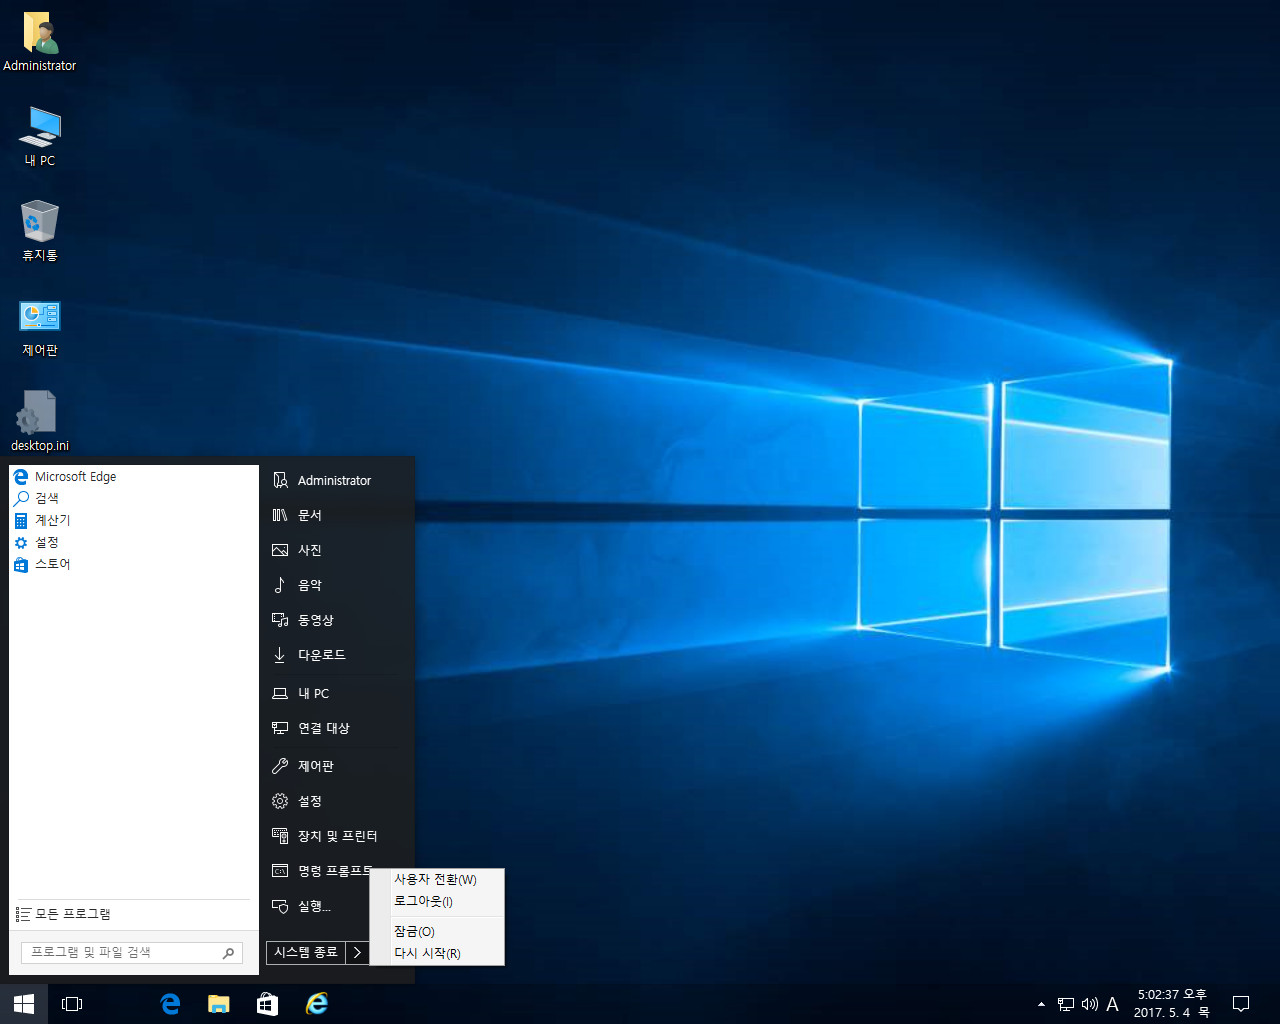Viewport: 1280px width, 1024px height.
Task: Show hidden system tray icons
Action: [1041, 1004]
